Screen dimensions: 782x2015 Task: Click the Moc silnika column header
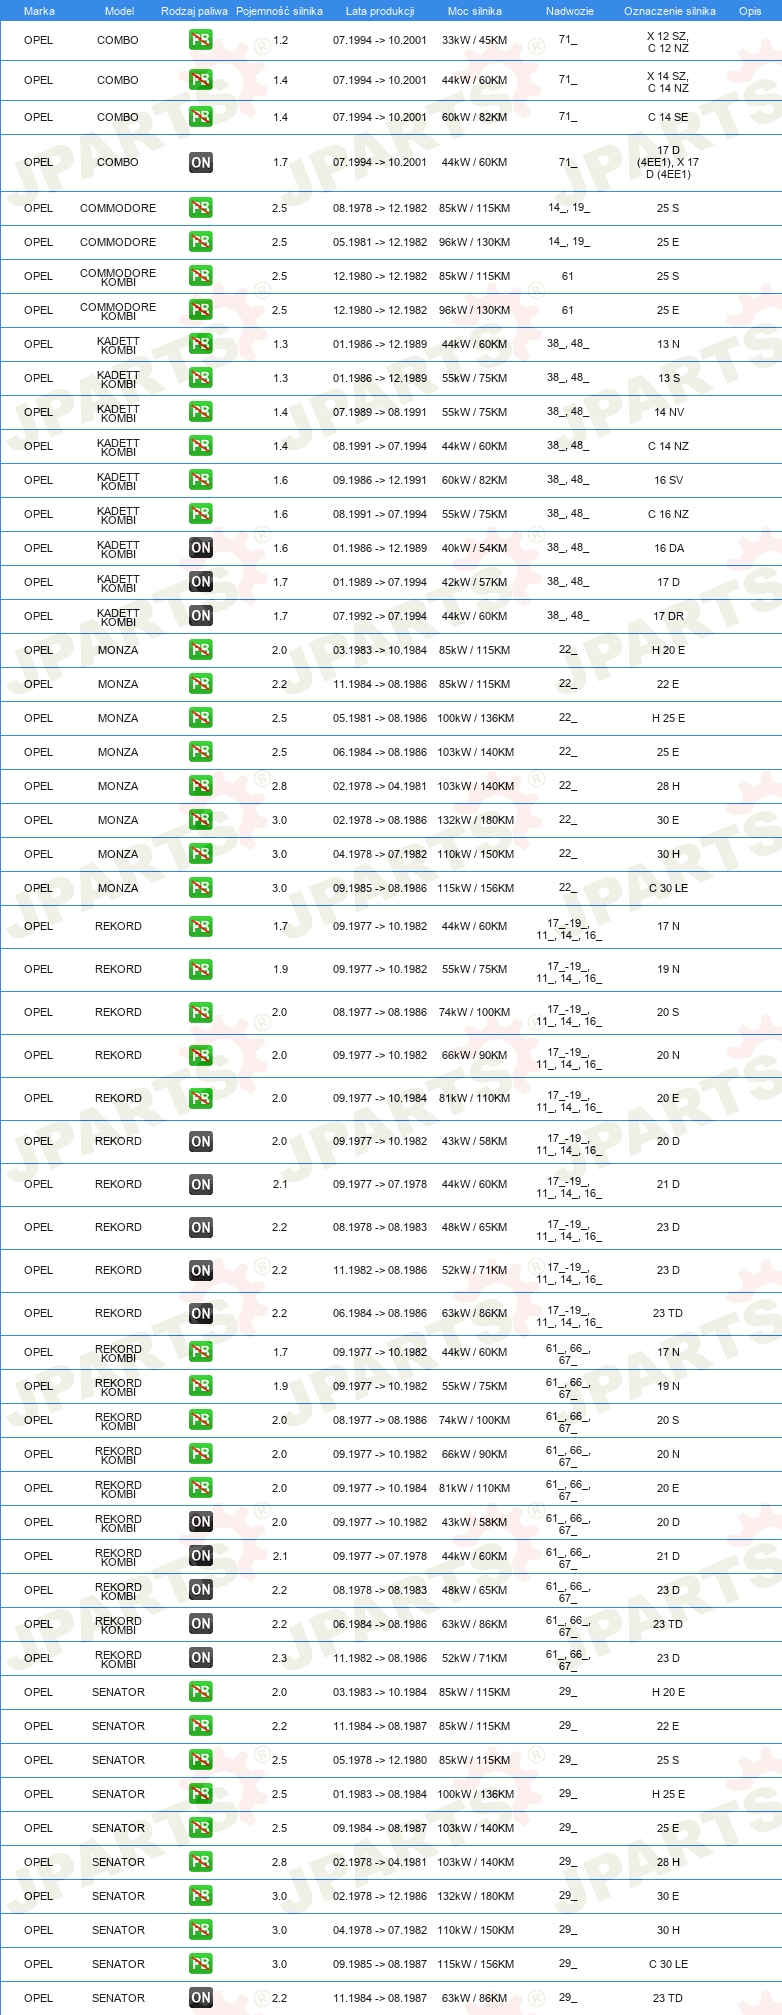[475, 11]
